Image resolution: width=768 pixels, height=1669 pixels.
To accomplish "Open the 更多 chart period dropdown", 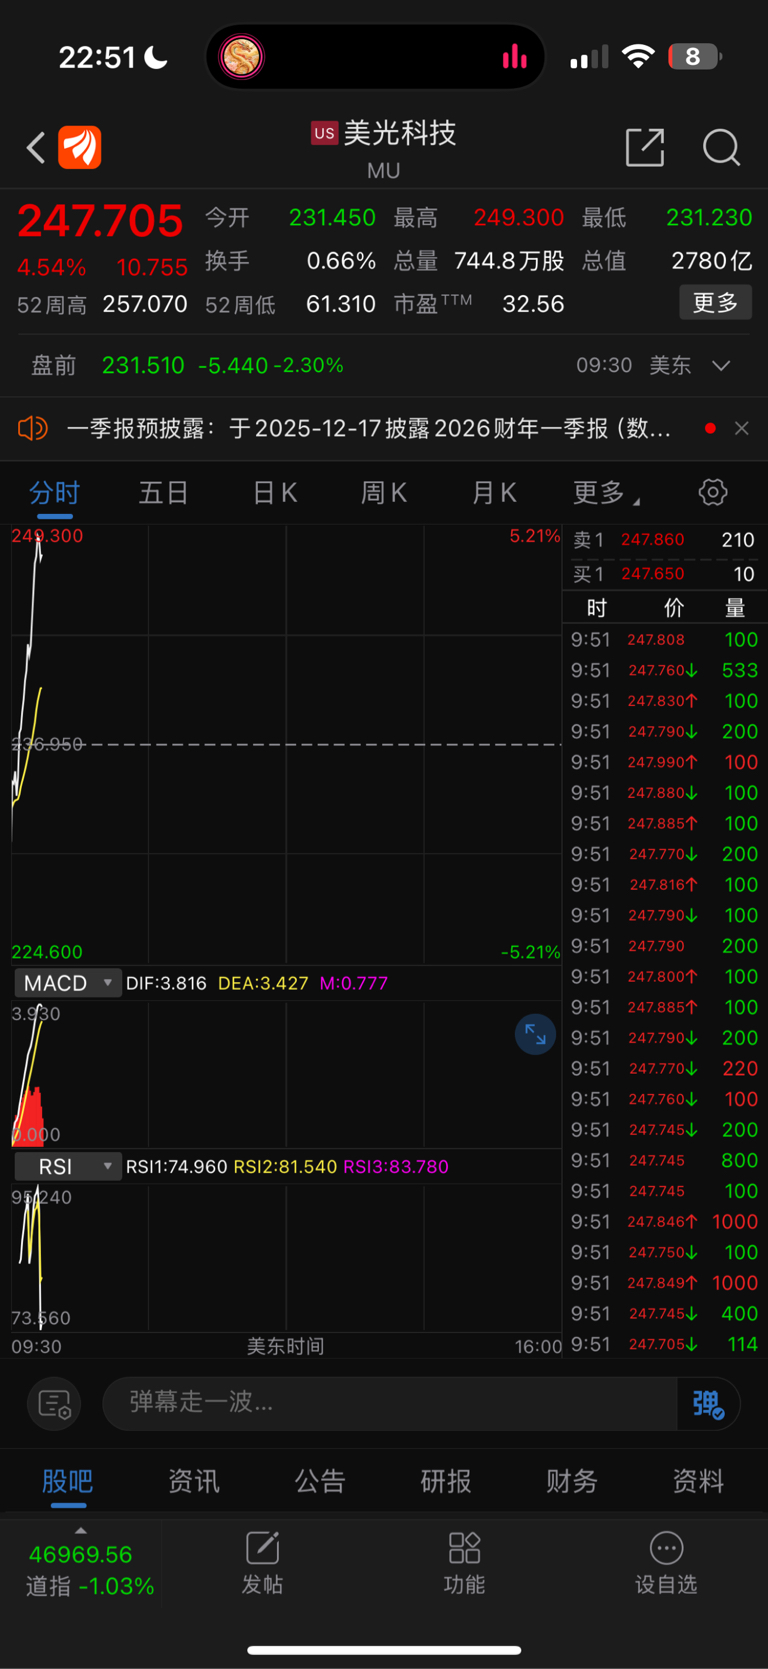I will pos(606,492).
